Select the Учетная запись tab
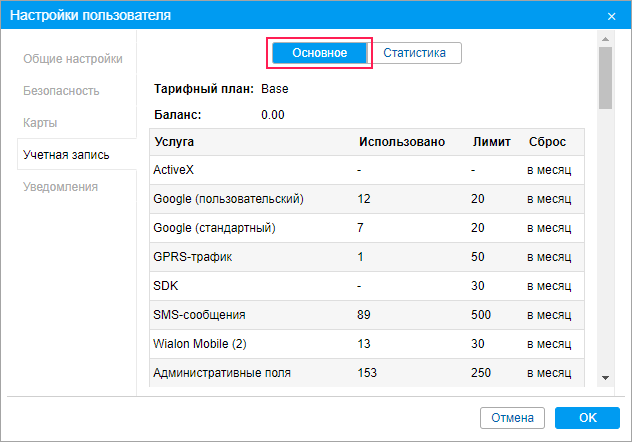This screenshot has height=442, width=632. click(66, 155)
